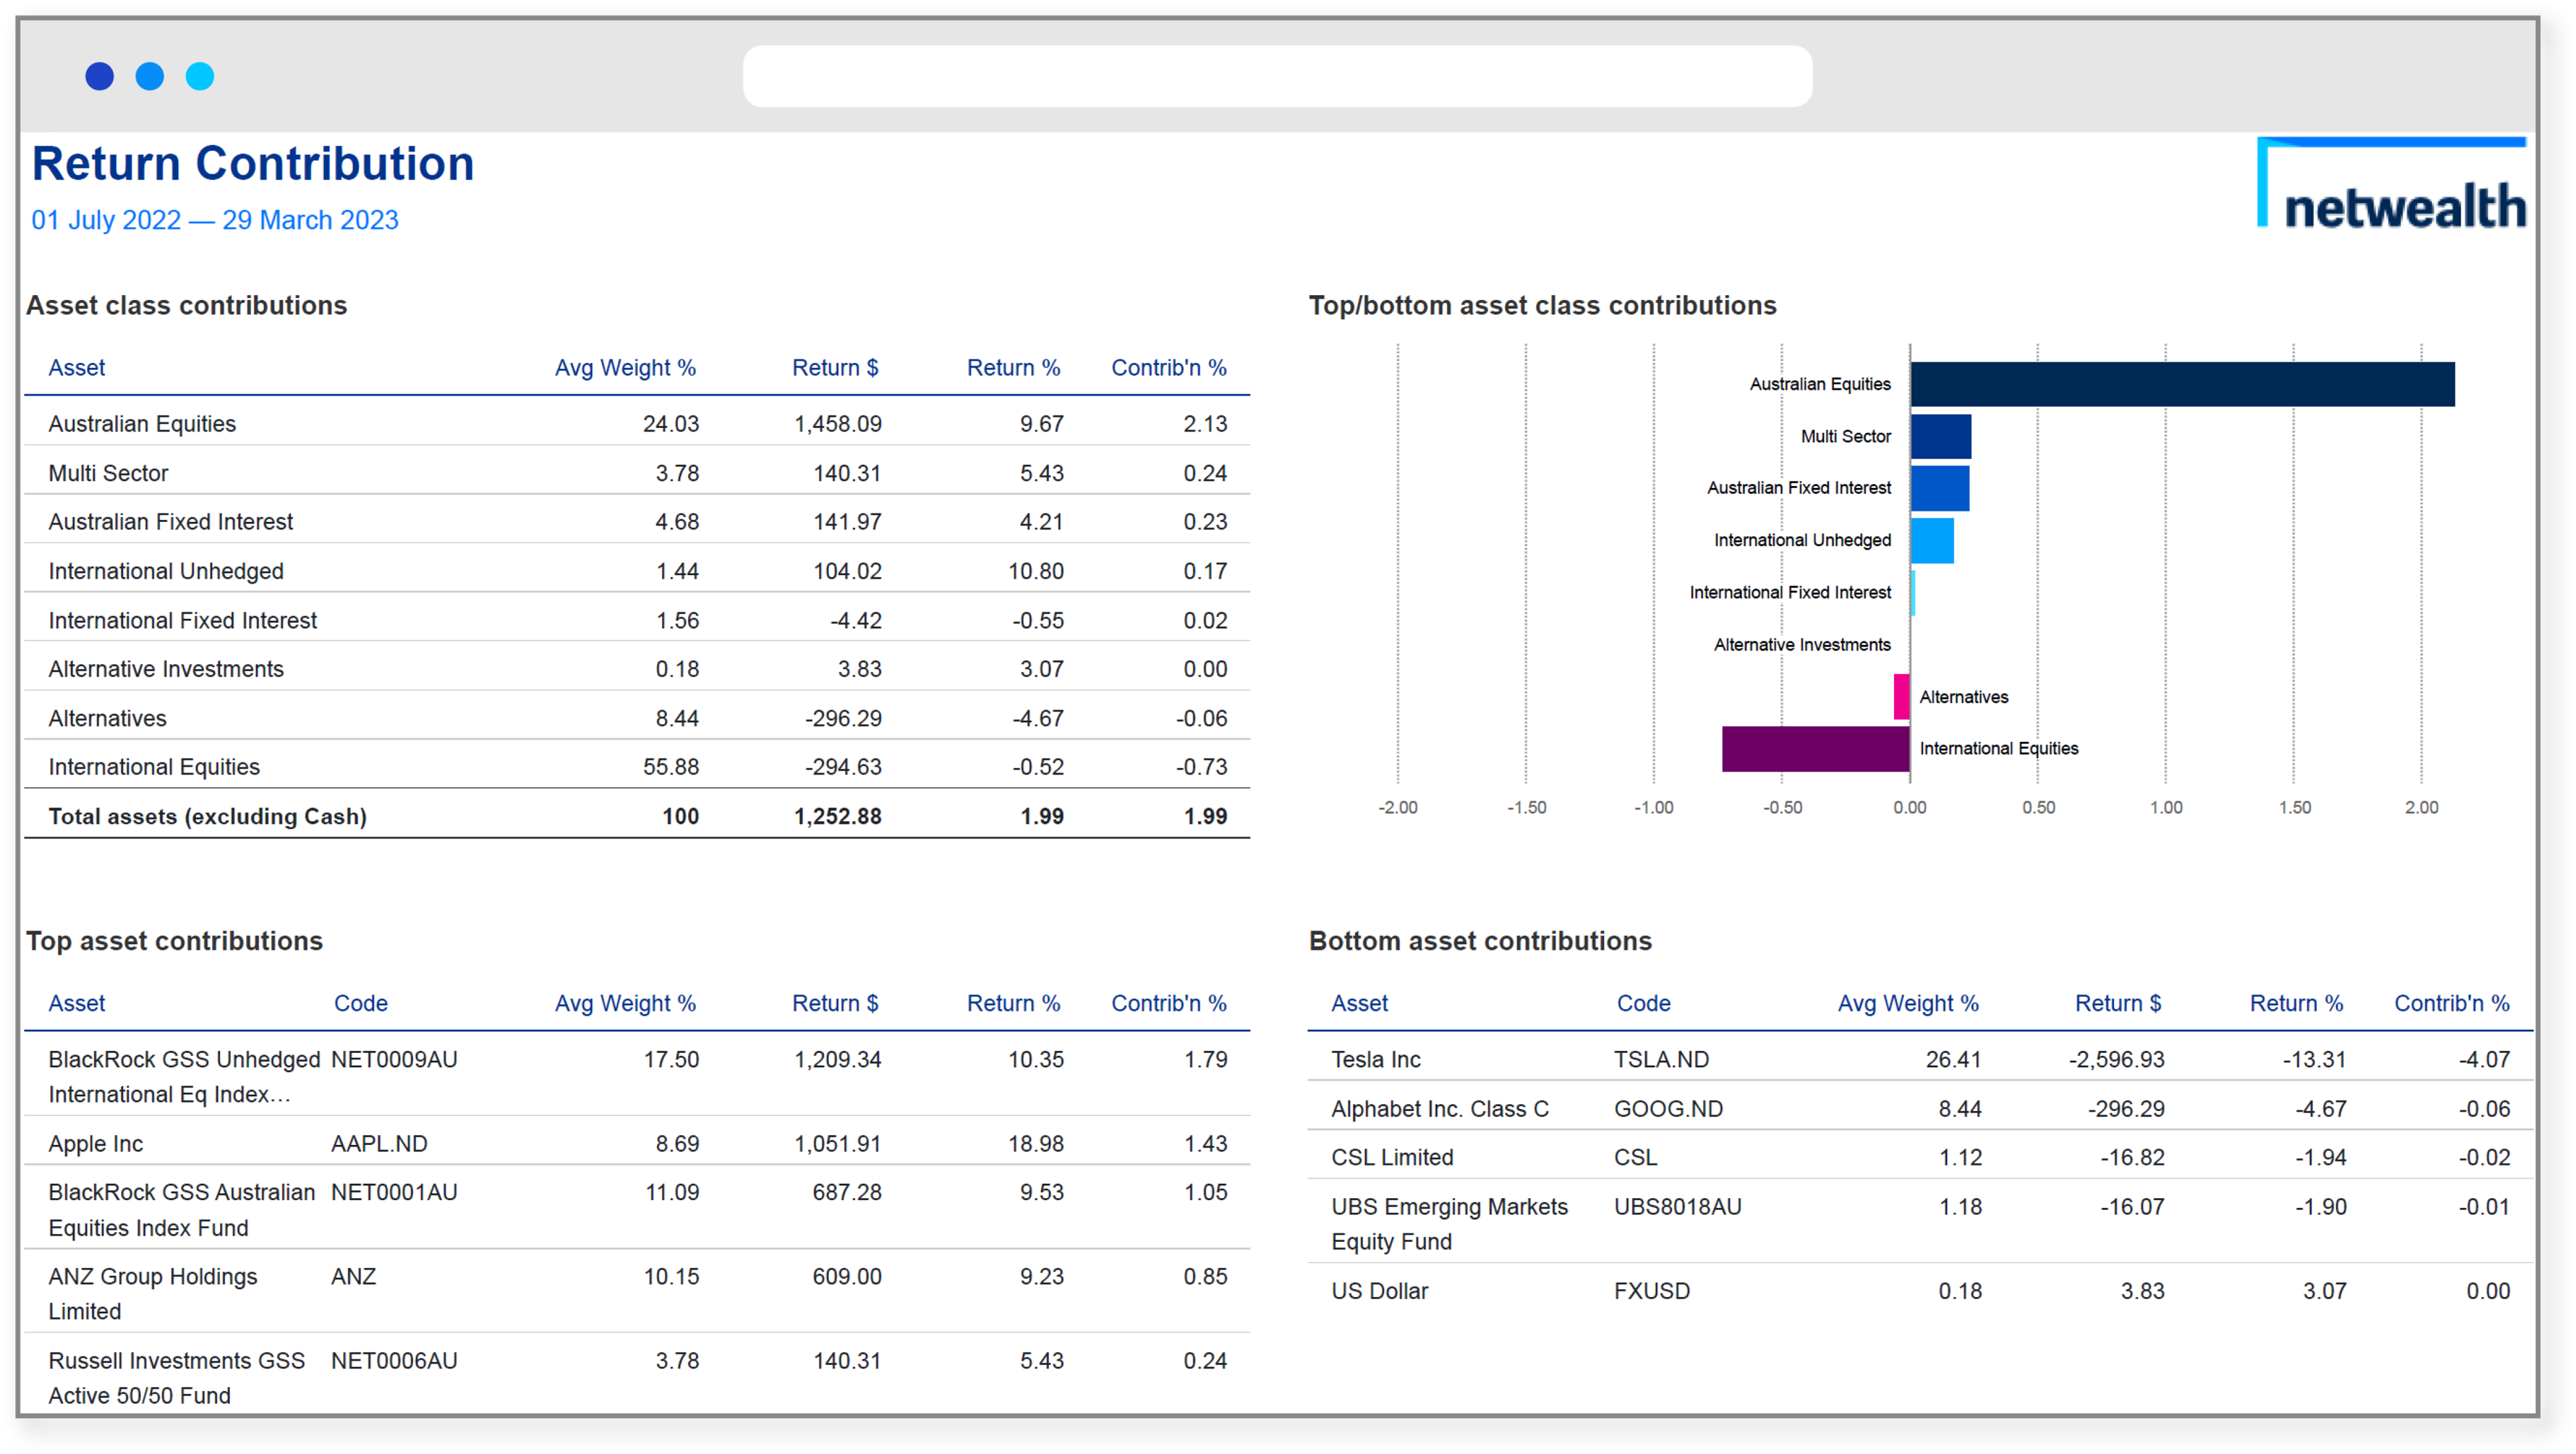Screen dimensions: 2576x1454
Task: Click the pink Alternatives chart bar
Action: click(1902, 697)
